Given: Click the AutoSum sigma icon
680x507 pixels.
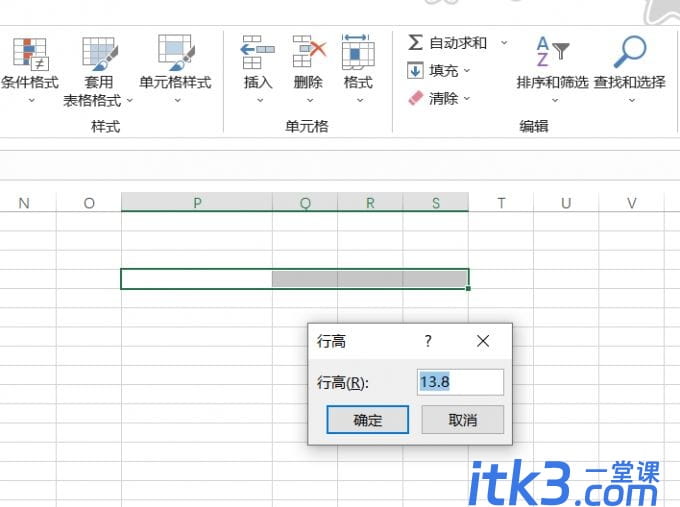Looking at the screenshot, I should (x=415, y=43).
